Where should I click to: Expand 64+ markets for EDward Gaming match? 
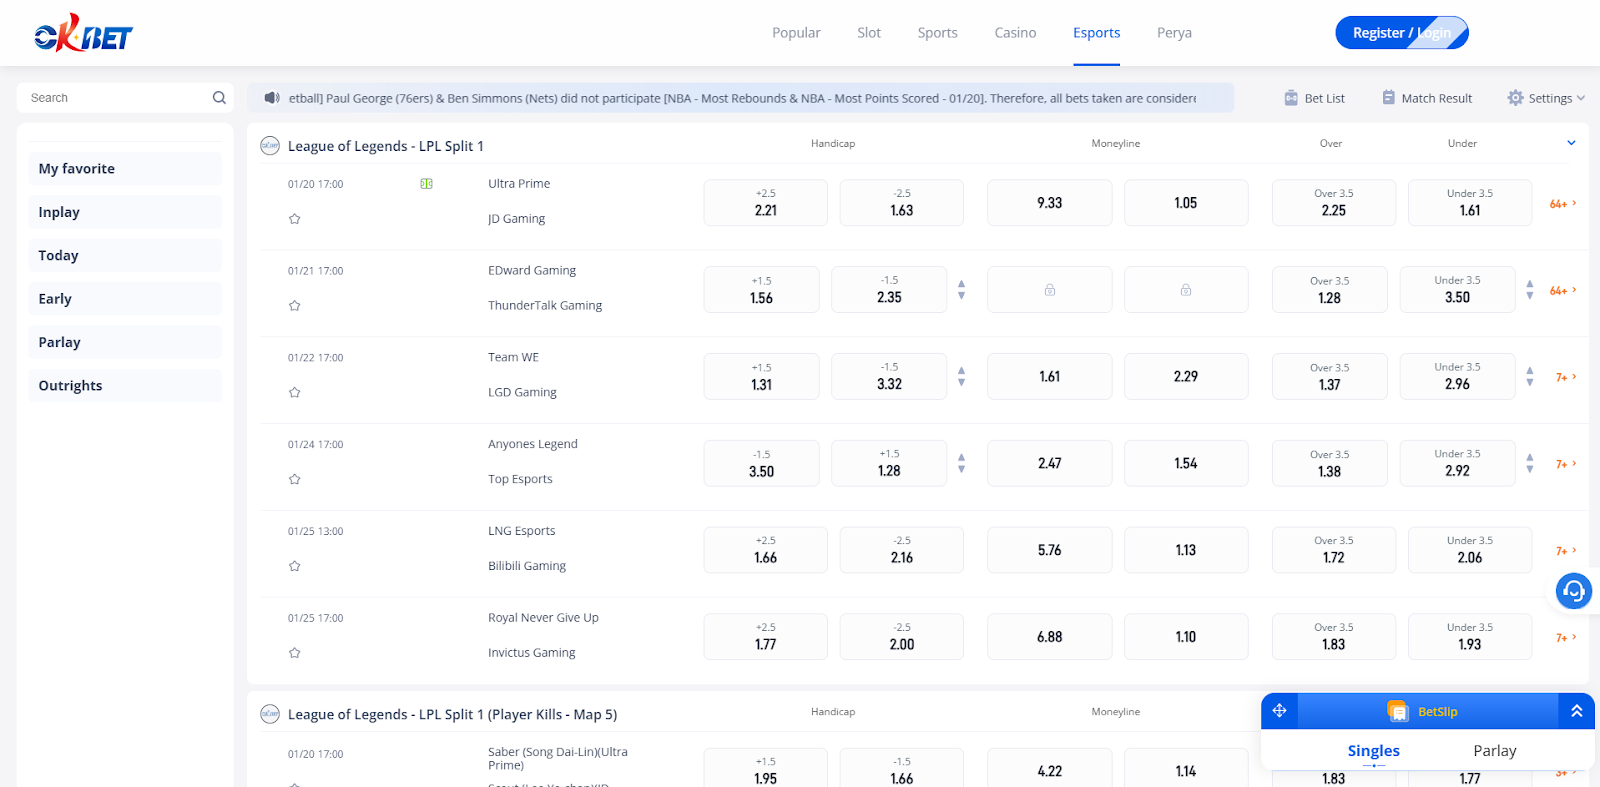coord(1563,291)
